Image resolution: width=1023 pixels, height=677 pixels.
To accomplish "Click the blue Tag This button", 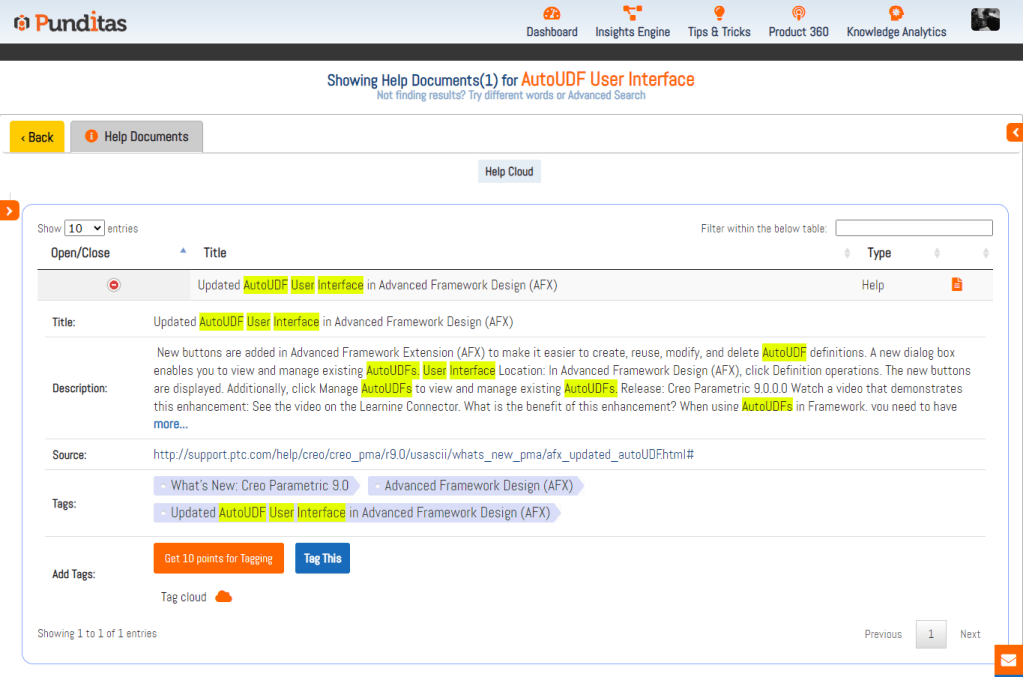I will pyautogui.click(x=322, y=558).
